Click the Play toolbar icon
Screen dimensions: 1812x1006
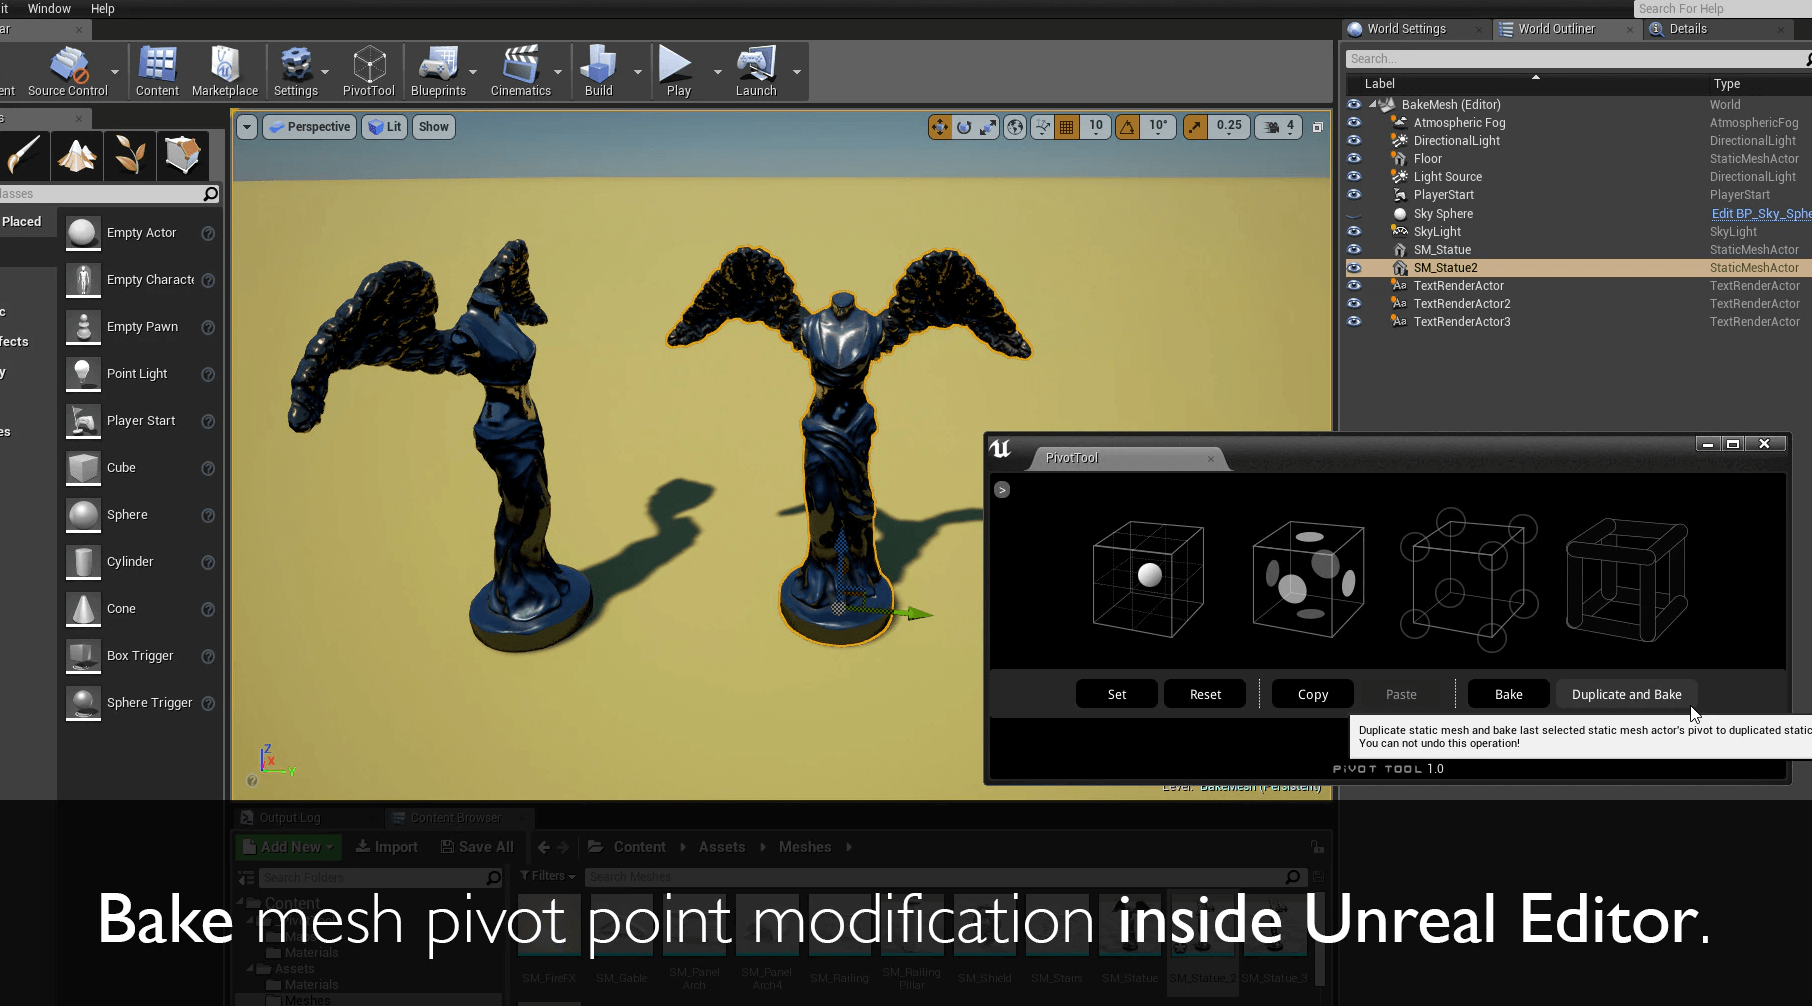click(x=678, y=71)
